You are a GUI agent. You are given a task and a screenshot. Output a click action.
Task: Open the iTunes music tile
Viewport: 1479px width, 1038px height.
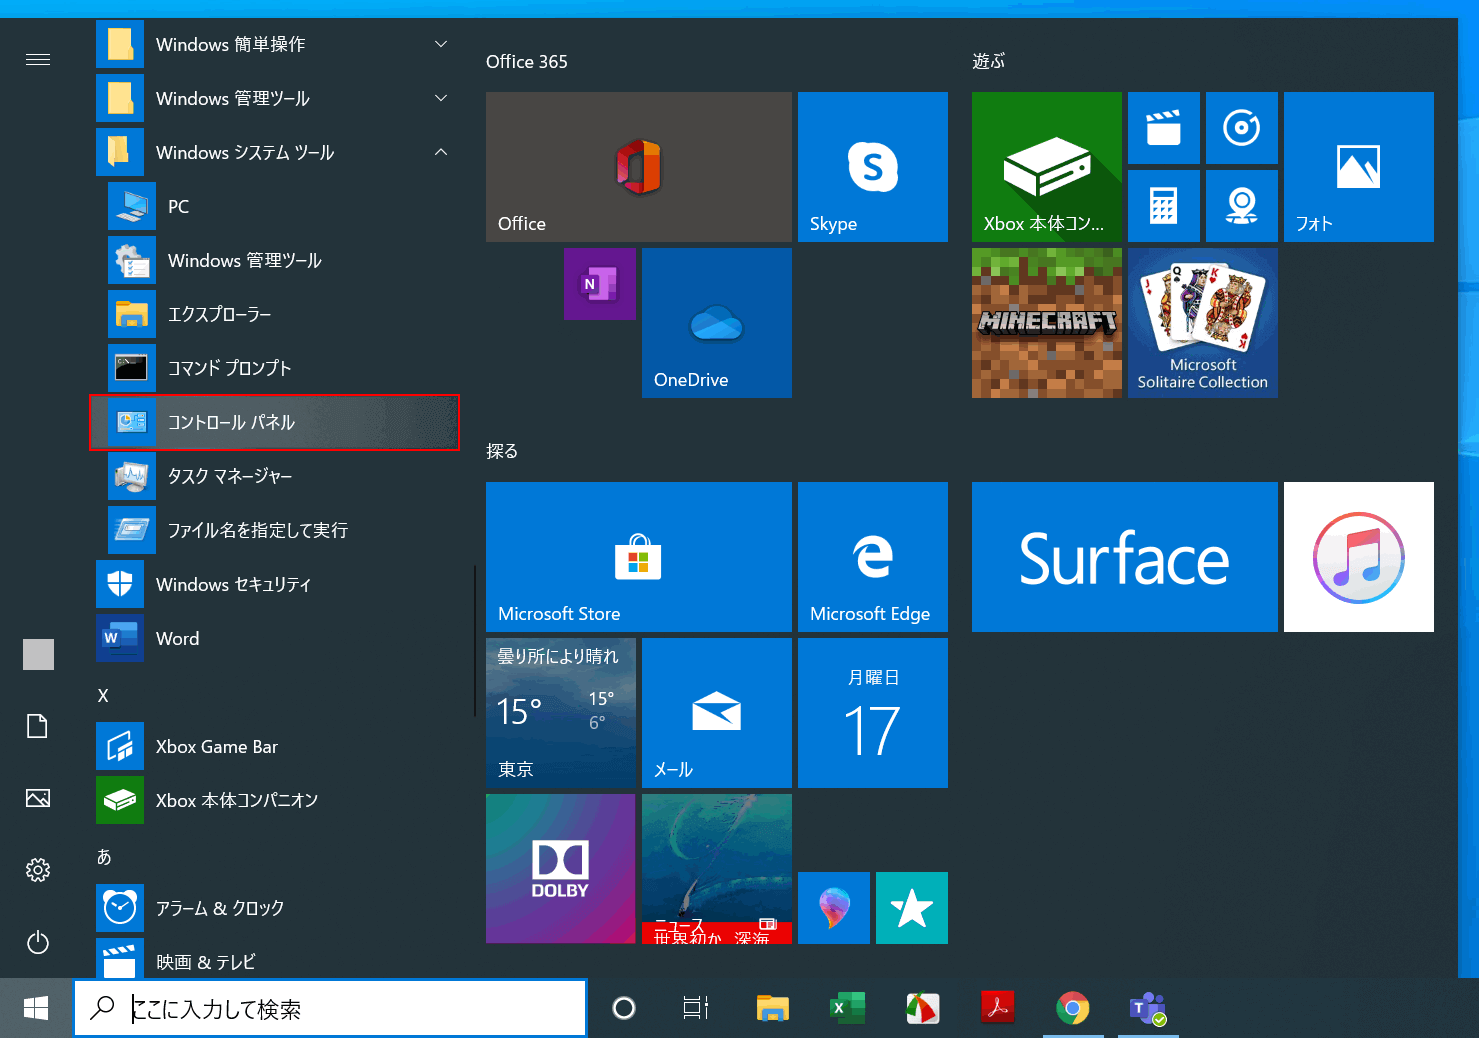tap(1358, 557)
